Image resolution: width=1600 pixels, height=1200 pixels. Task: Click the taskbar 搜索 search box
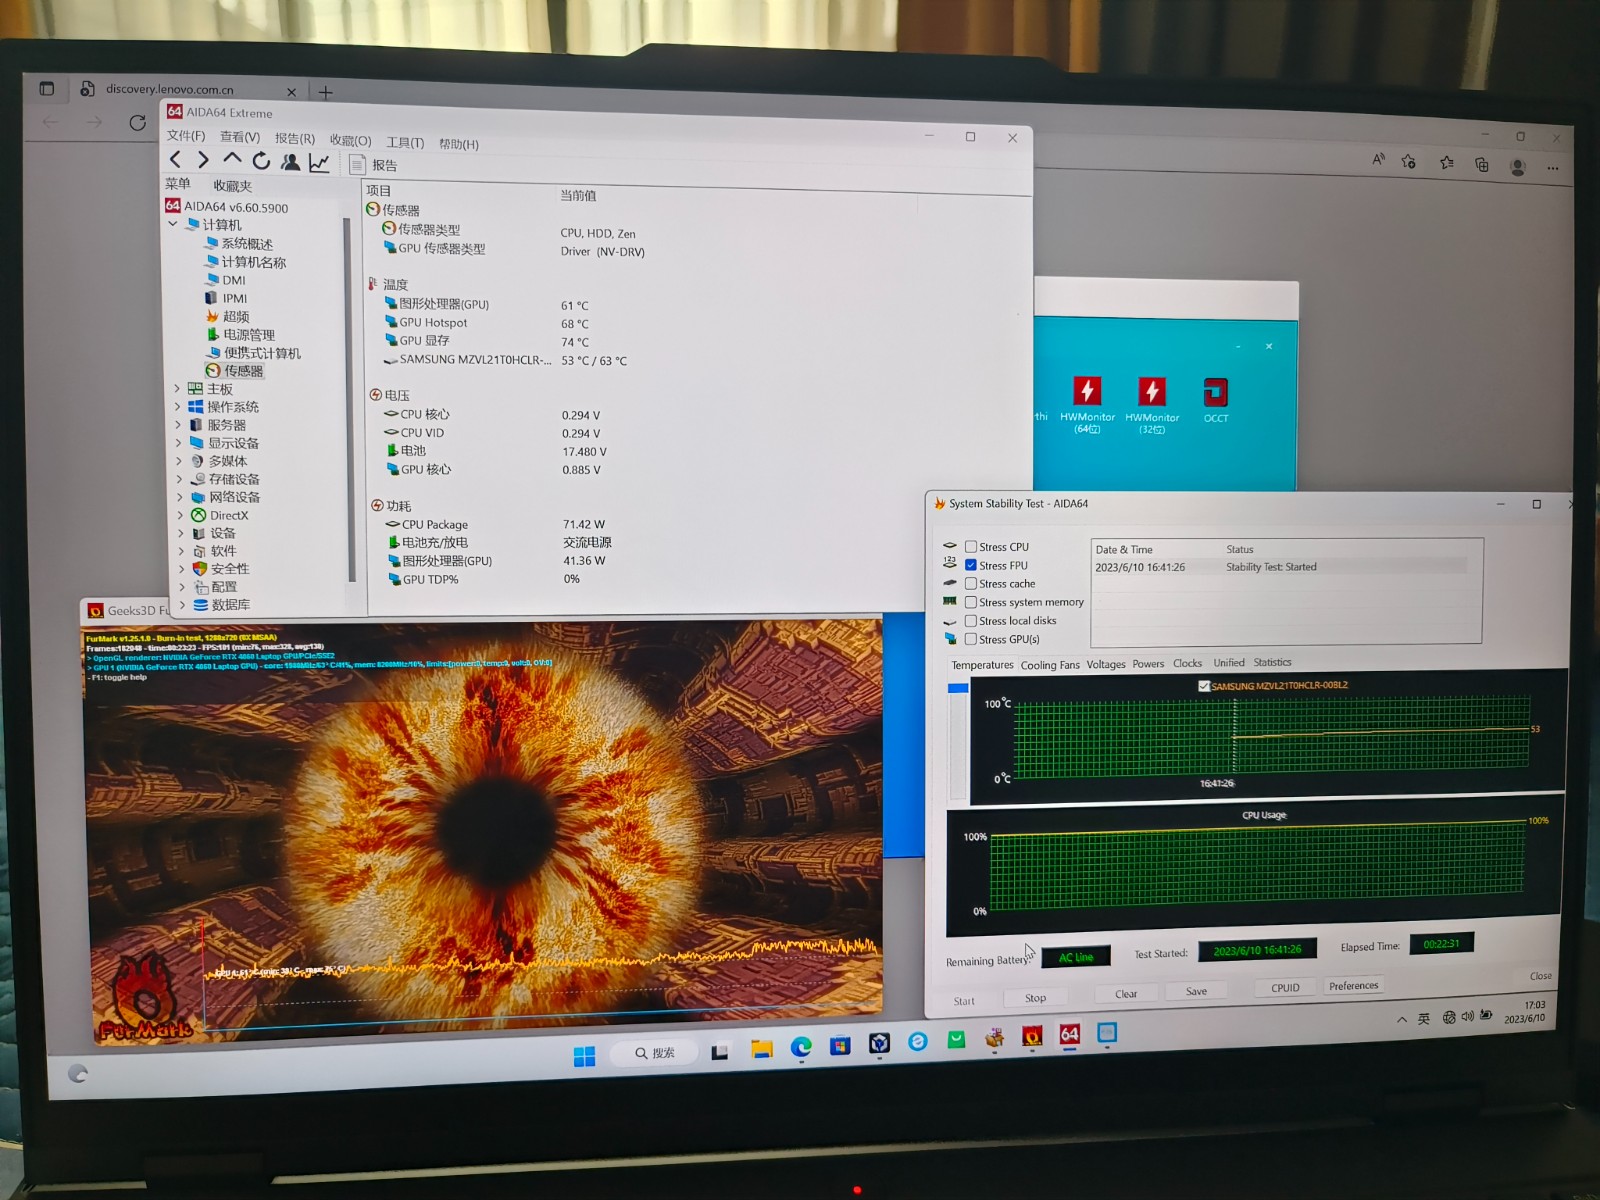(655, 1053)
